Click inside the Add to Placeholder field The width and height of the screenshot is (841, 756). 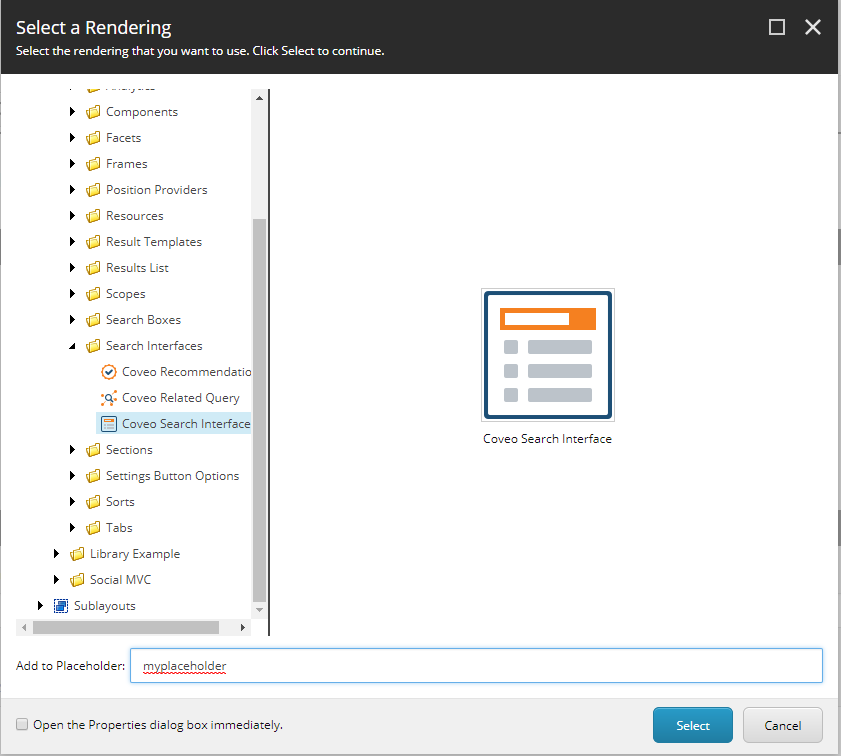400,665
